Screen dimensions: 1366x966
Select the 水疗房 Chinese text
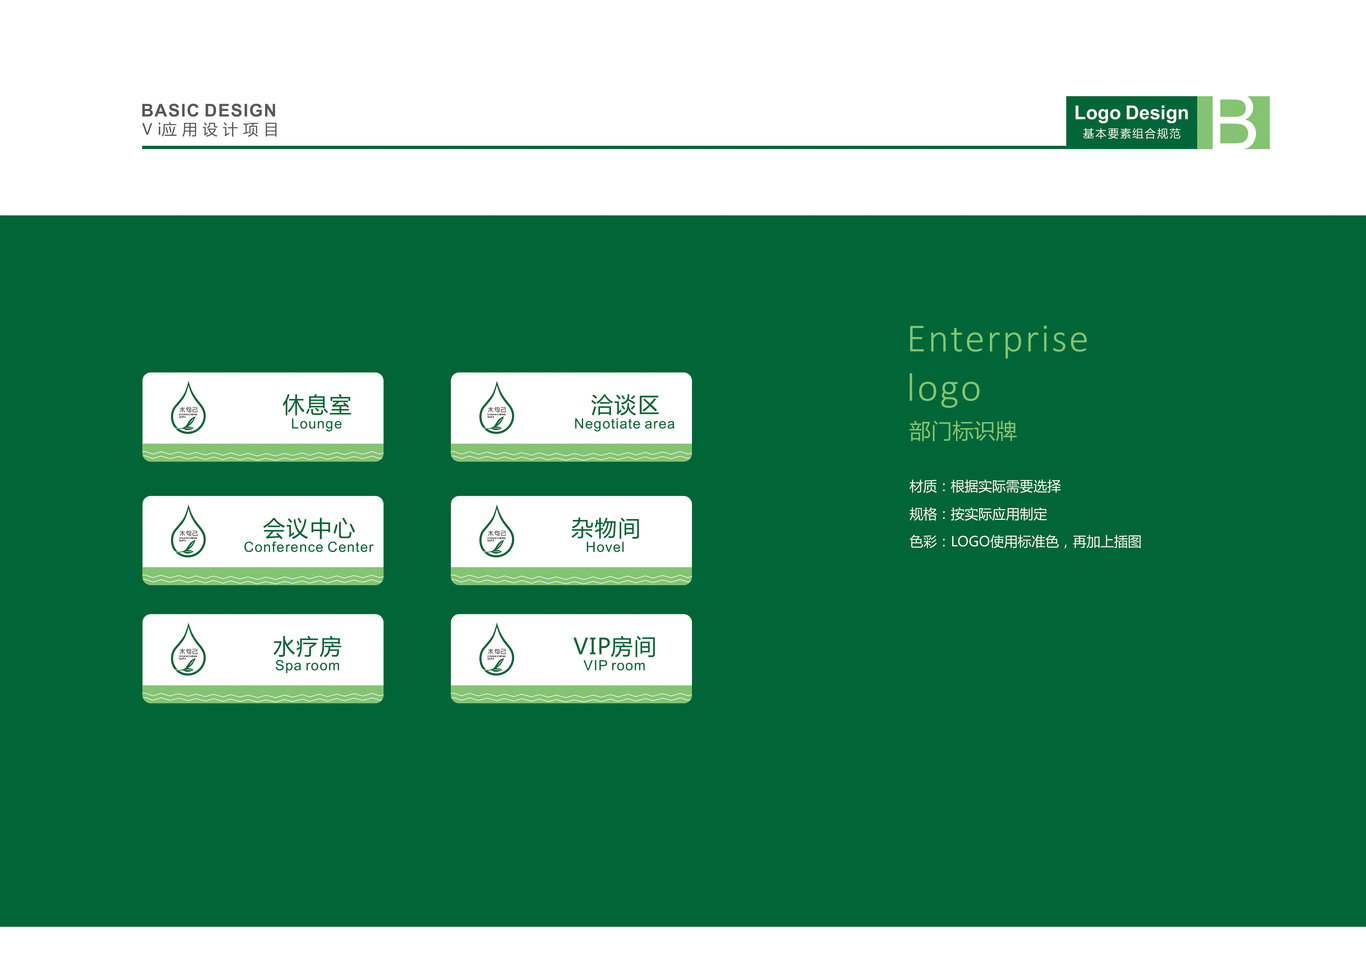[x=307, y=647]
